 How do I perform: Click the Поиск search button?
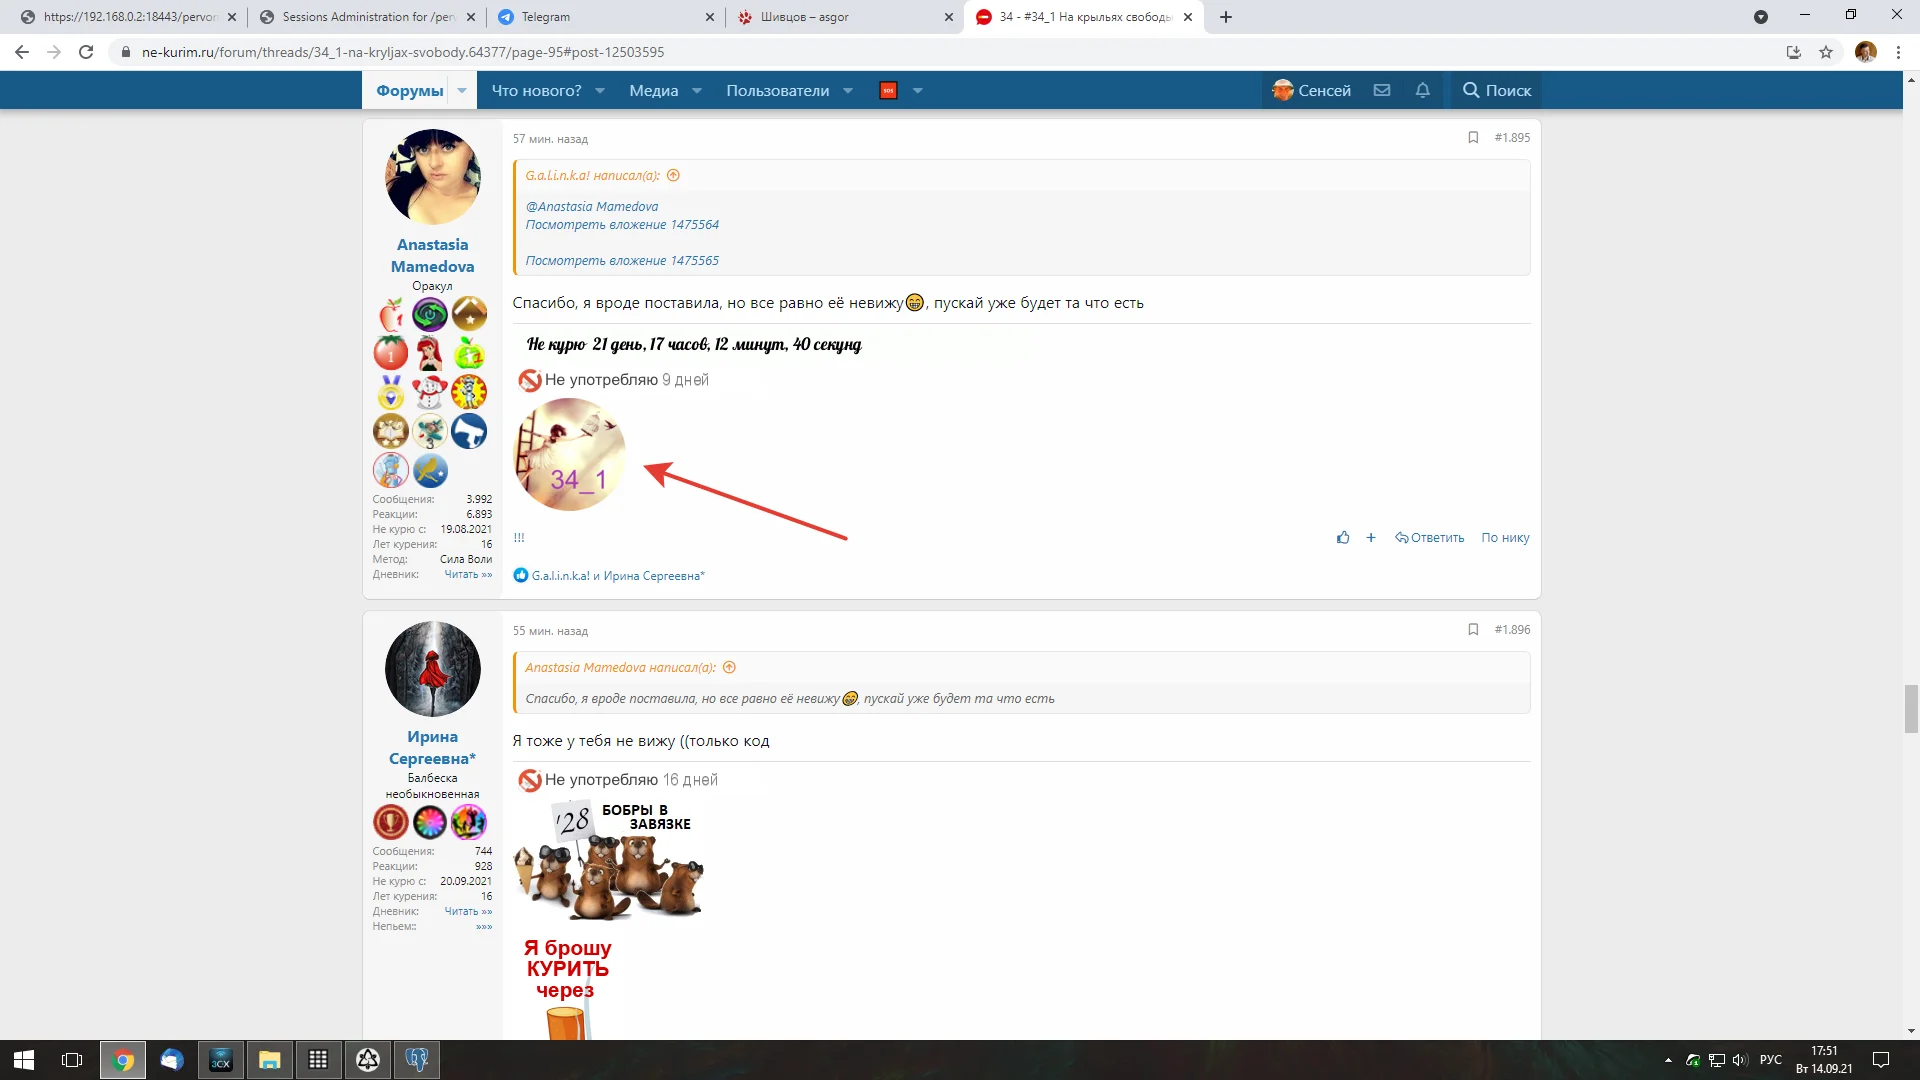(x=1497, y=91)
